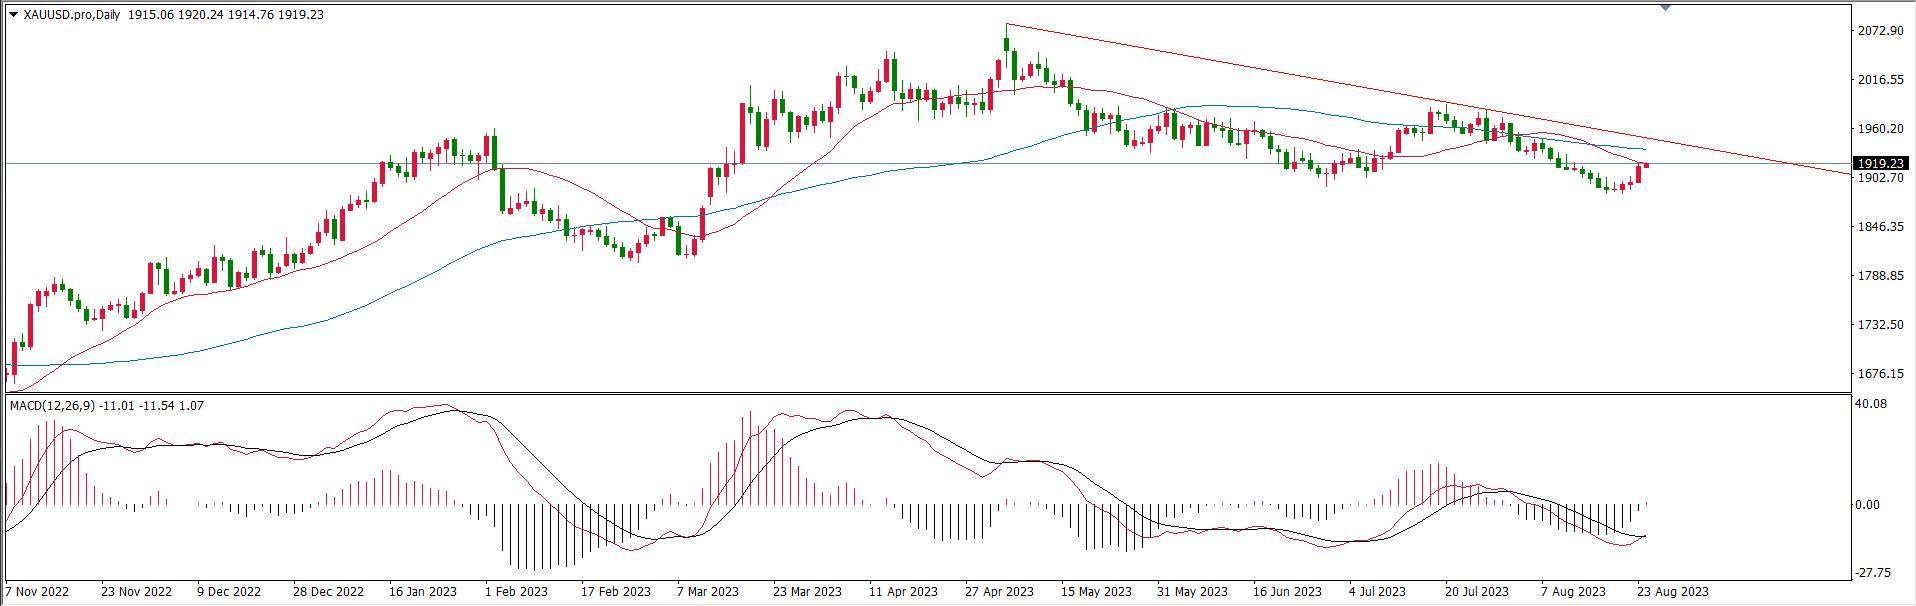Click the 7 Nov 2022 date label
This screenshot has width=1916, height=606.
(x=39, y=591)
